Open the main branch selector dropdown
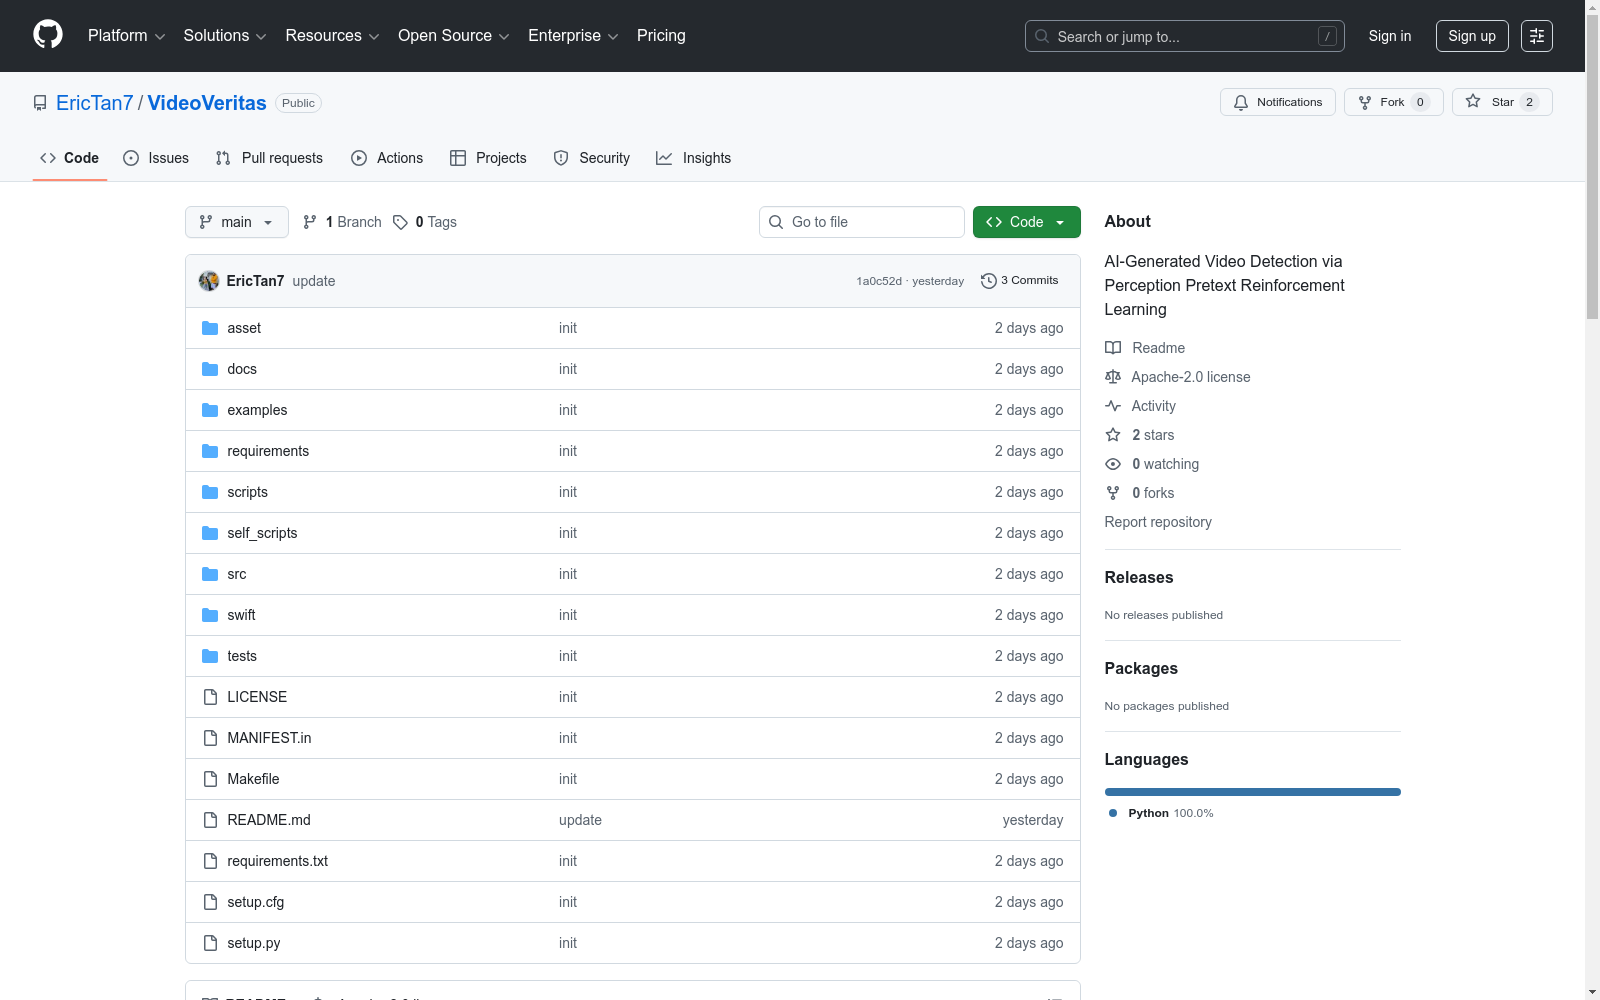This screenshot has width=1600, height=1000. 237,222
